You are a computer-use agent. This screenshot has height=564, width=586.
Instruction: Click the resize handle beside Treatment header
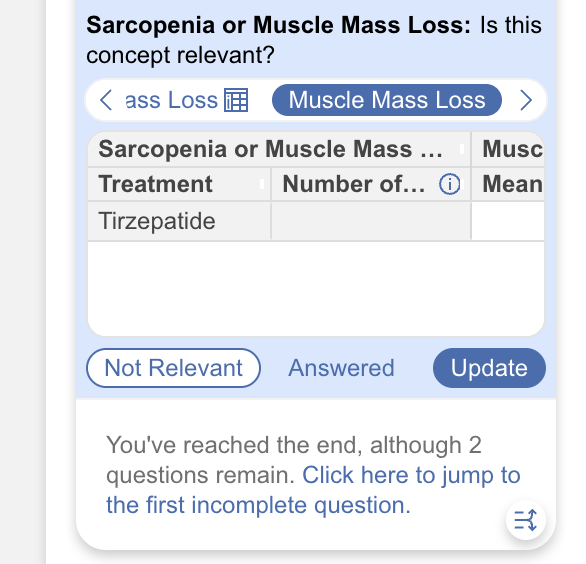(x=262, y=184)
